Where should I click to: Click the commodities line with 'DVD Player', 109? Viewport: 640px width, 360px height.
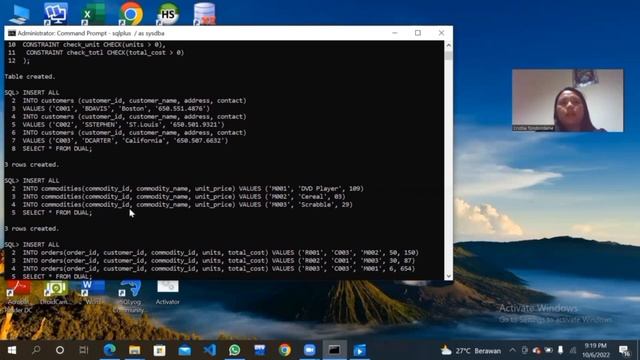tap(193, 189)
